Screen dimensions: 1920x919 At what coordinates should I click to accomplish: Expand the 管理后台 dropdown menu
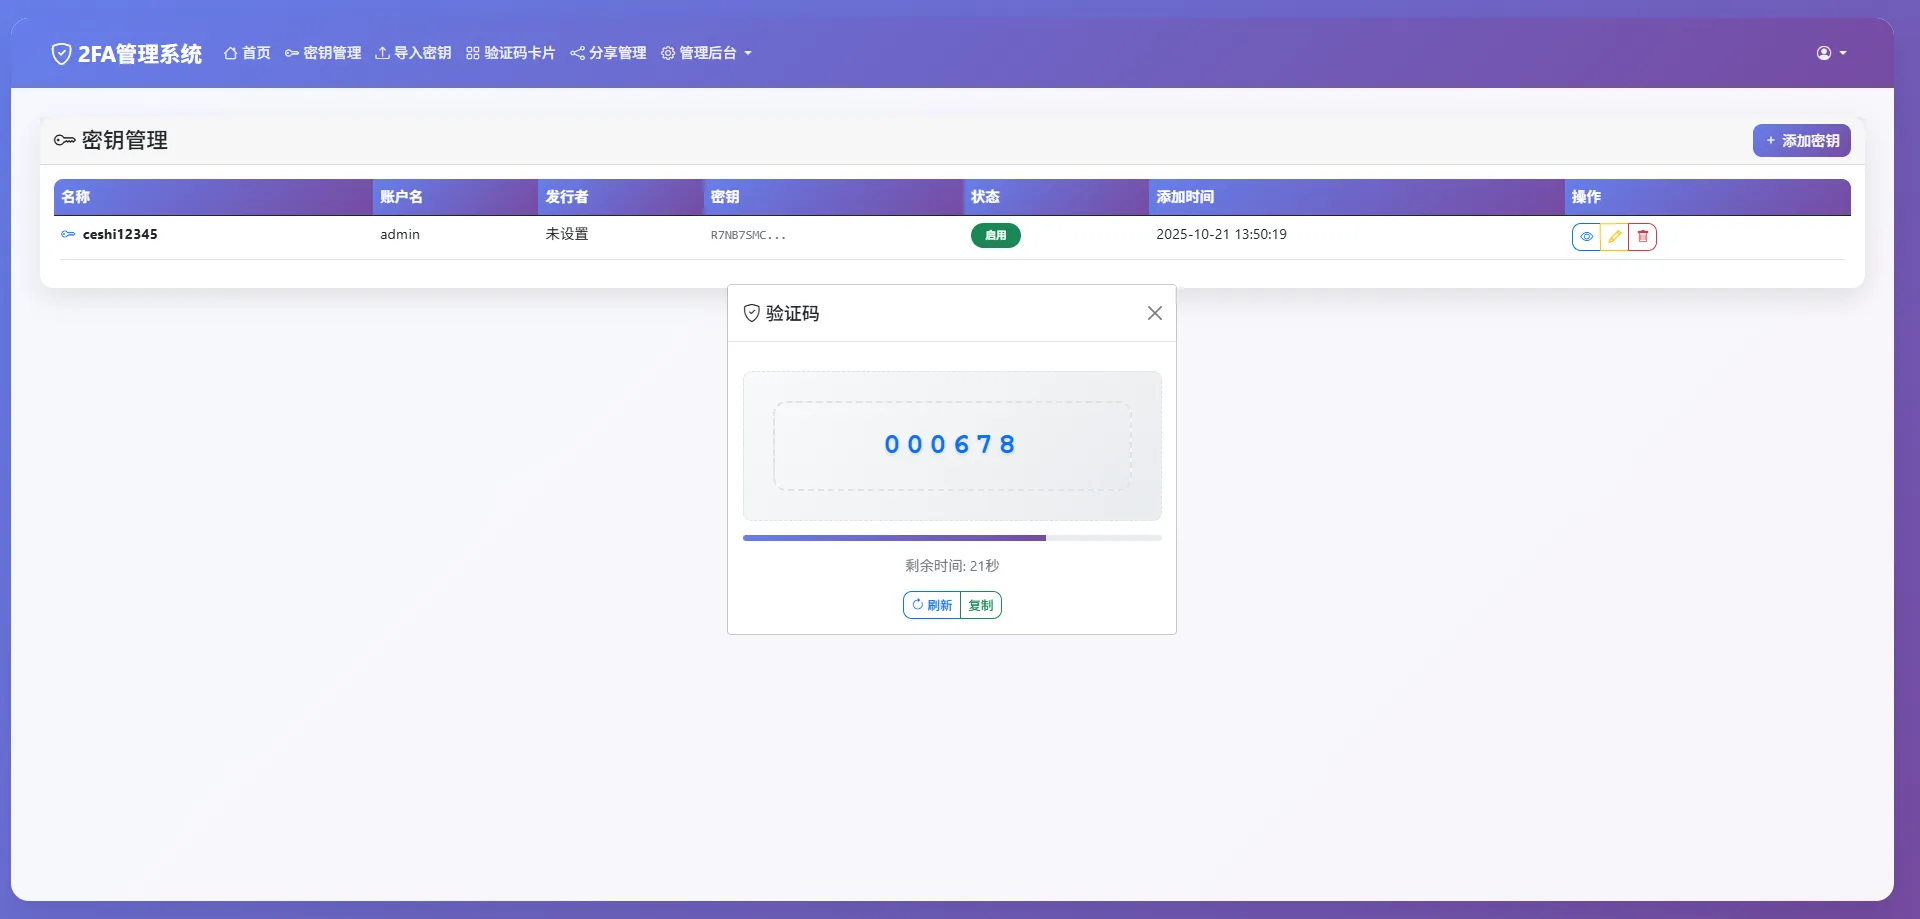pos(706,53)
